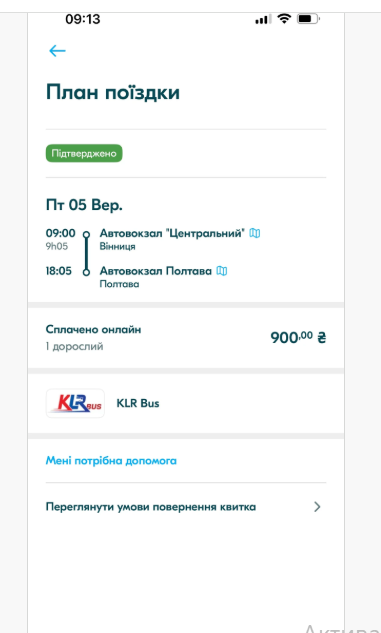Select the Пт 05 Вер. date heading
This screenshot has height=633, width=381.
coord(84,205)
